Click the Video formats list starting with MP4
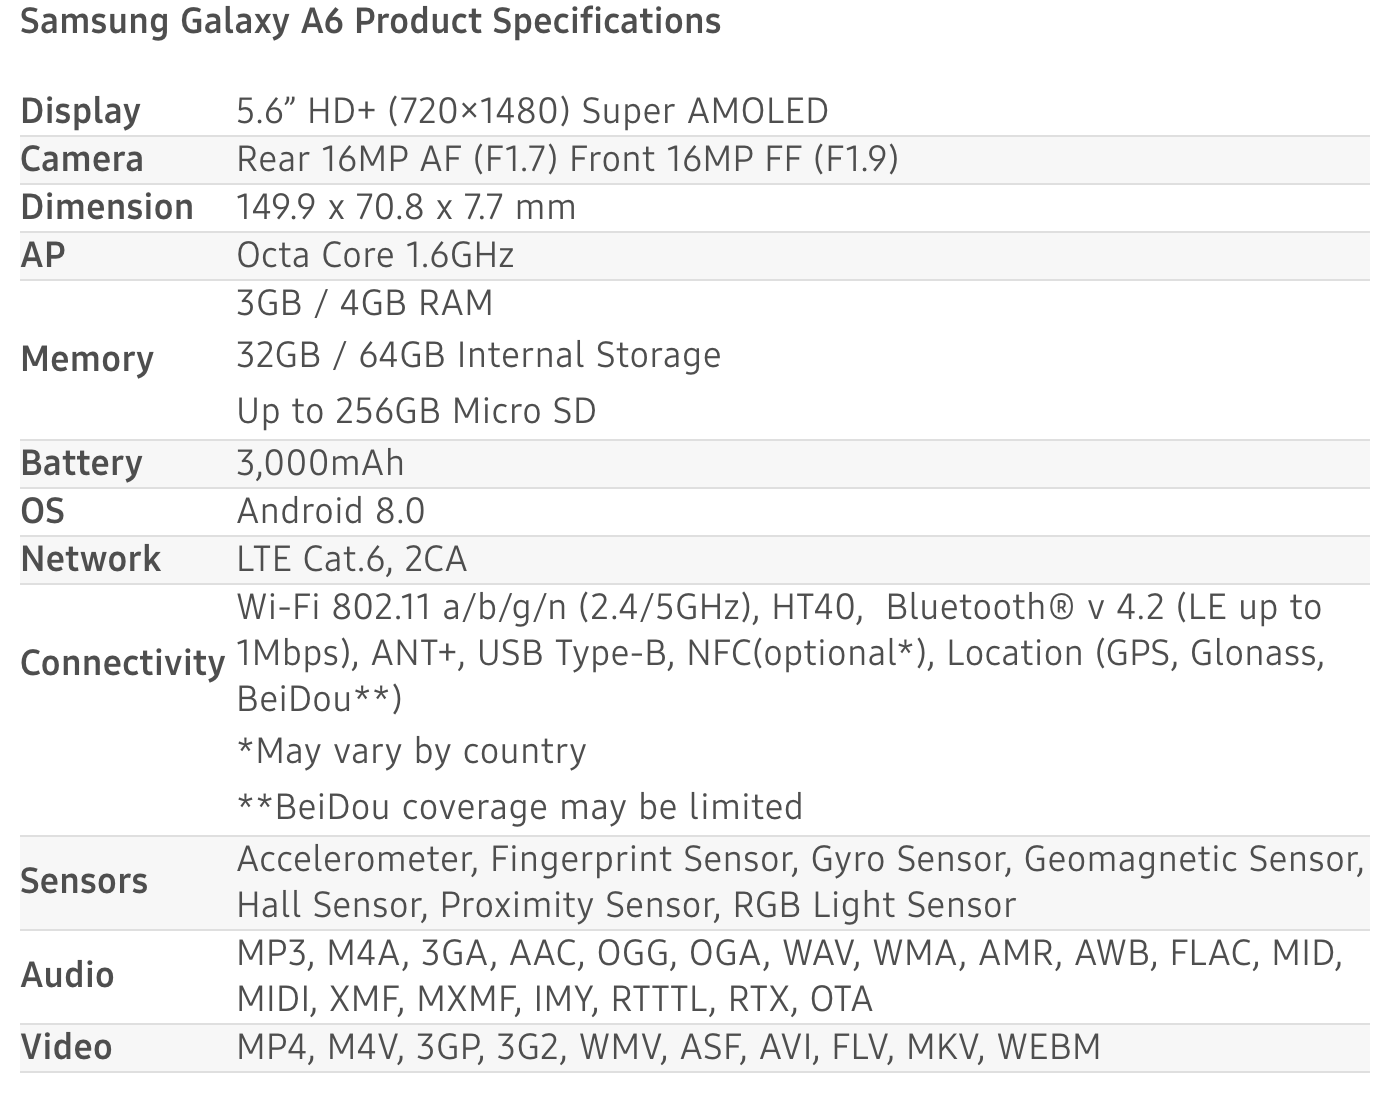The image size is (1398, 1094). [669, 1047]
